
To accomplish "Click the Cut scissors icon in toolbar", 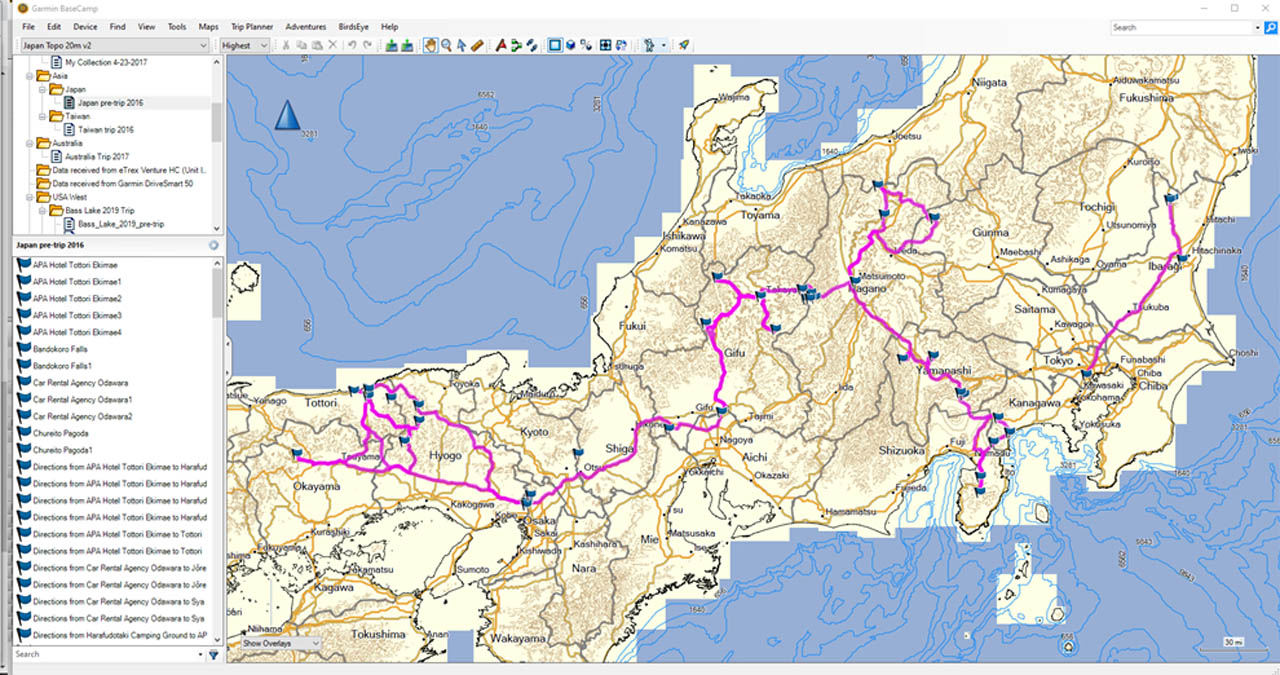I will (x=286, y=45).
